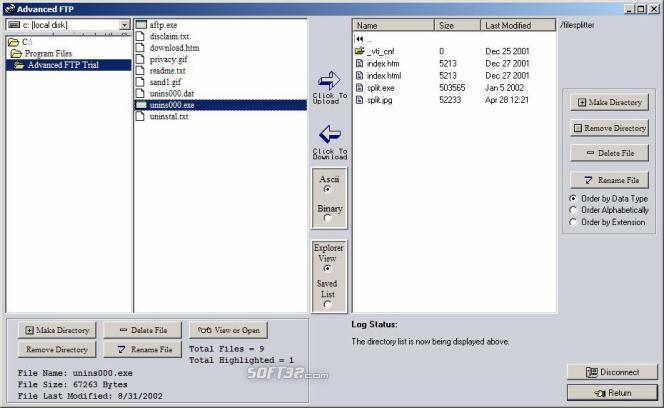Click the log status message text
Image resolution: width=664 pixels, height=408 pixels.
point(430,341)
